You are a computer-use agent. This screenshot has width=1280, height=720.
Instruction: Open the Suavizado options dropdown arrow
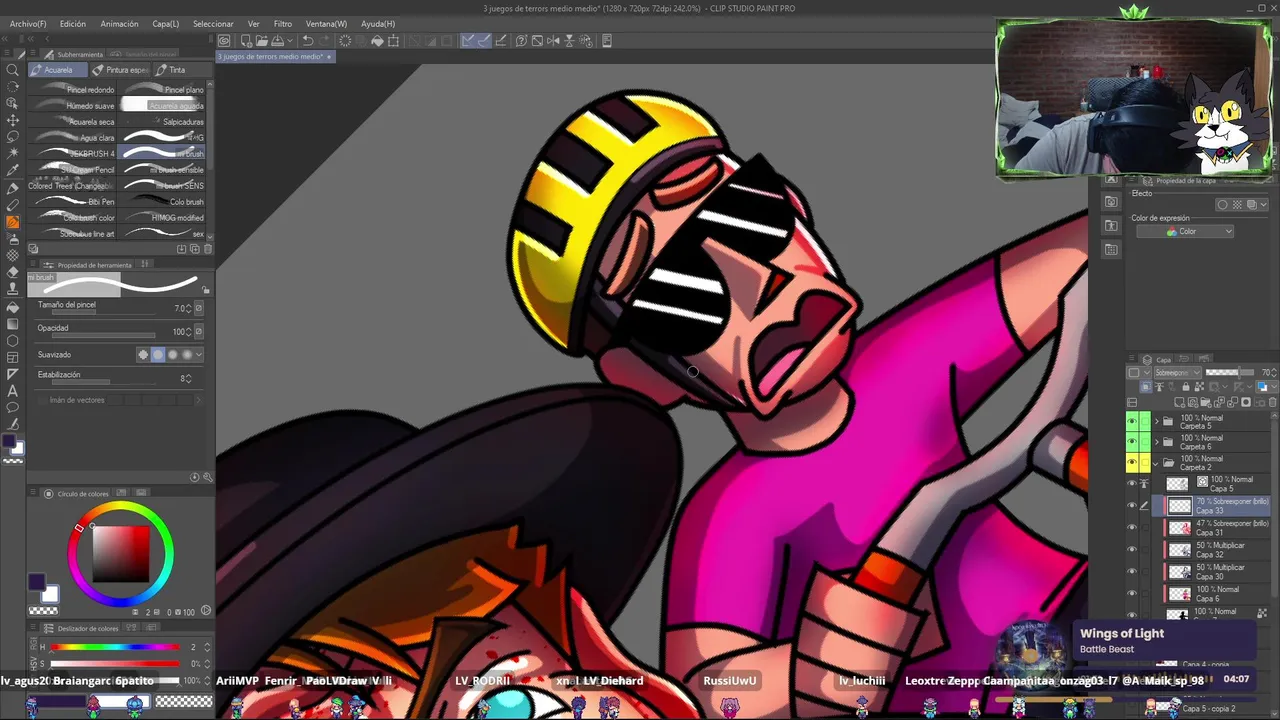coord(200,355)
